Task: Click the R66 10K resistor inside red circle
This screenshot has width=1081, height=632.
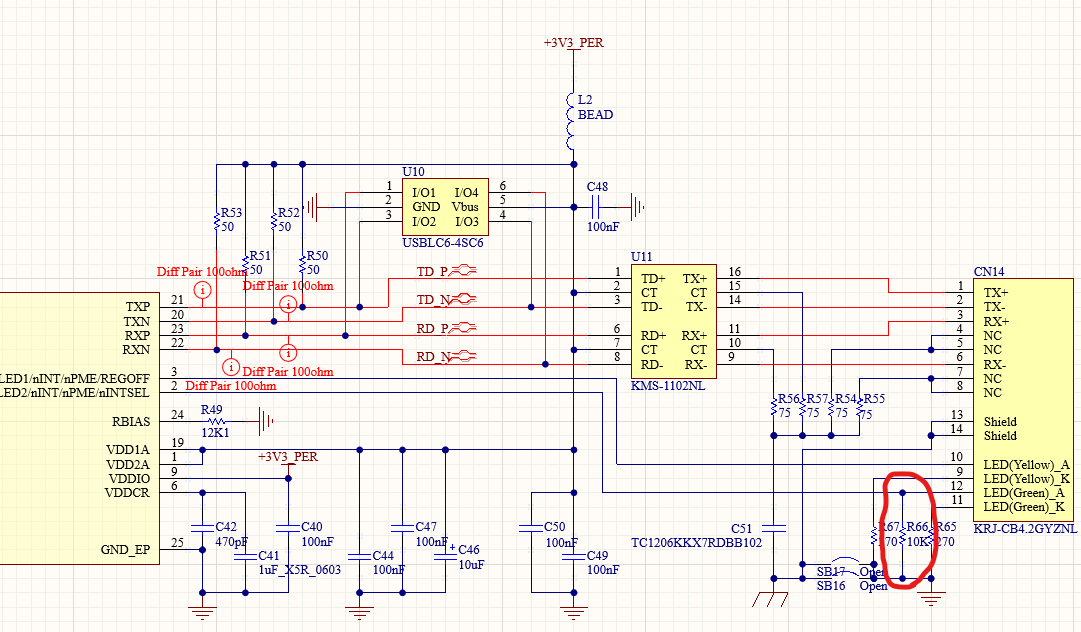Action: (902, 538)
